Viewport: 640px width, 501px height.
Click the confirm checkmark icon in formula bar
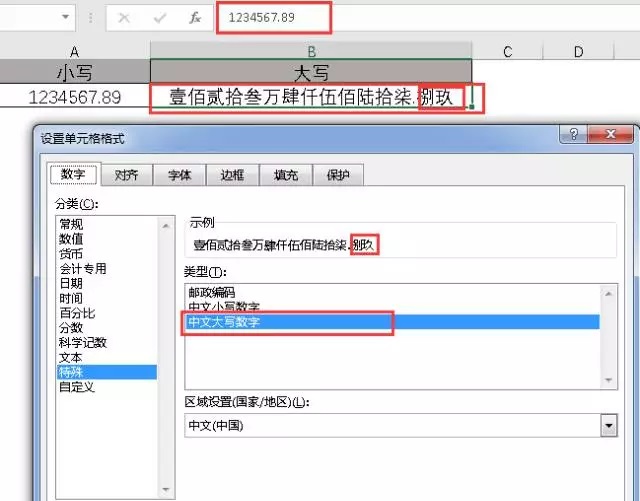click(x=160, y=18)
